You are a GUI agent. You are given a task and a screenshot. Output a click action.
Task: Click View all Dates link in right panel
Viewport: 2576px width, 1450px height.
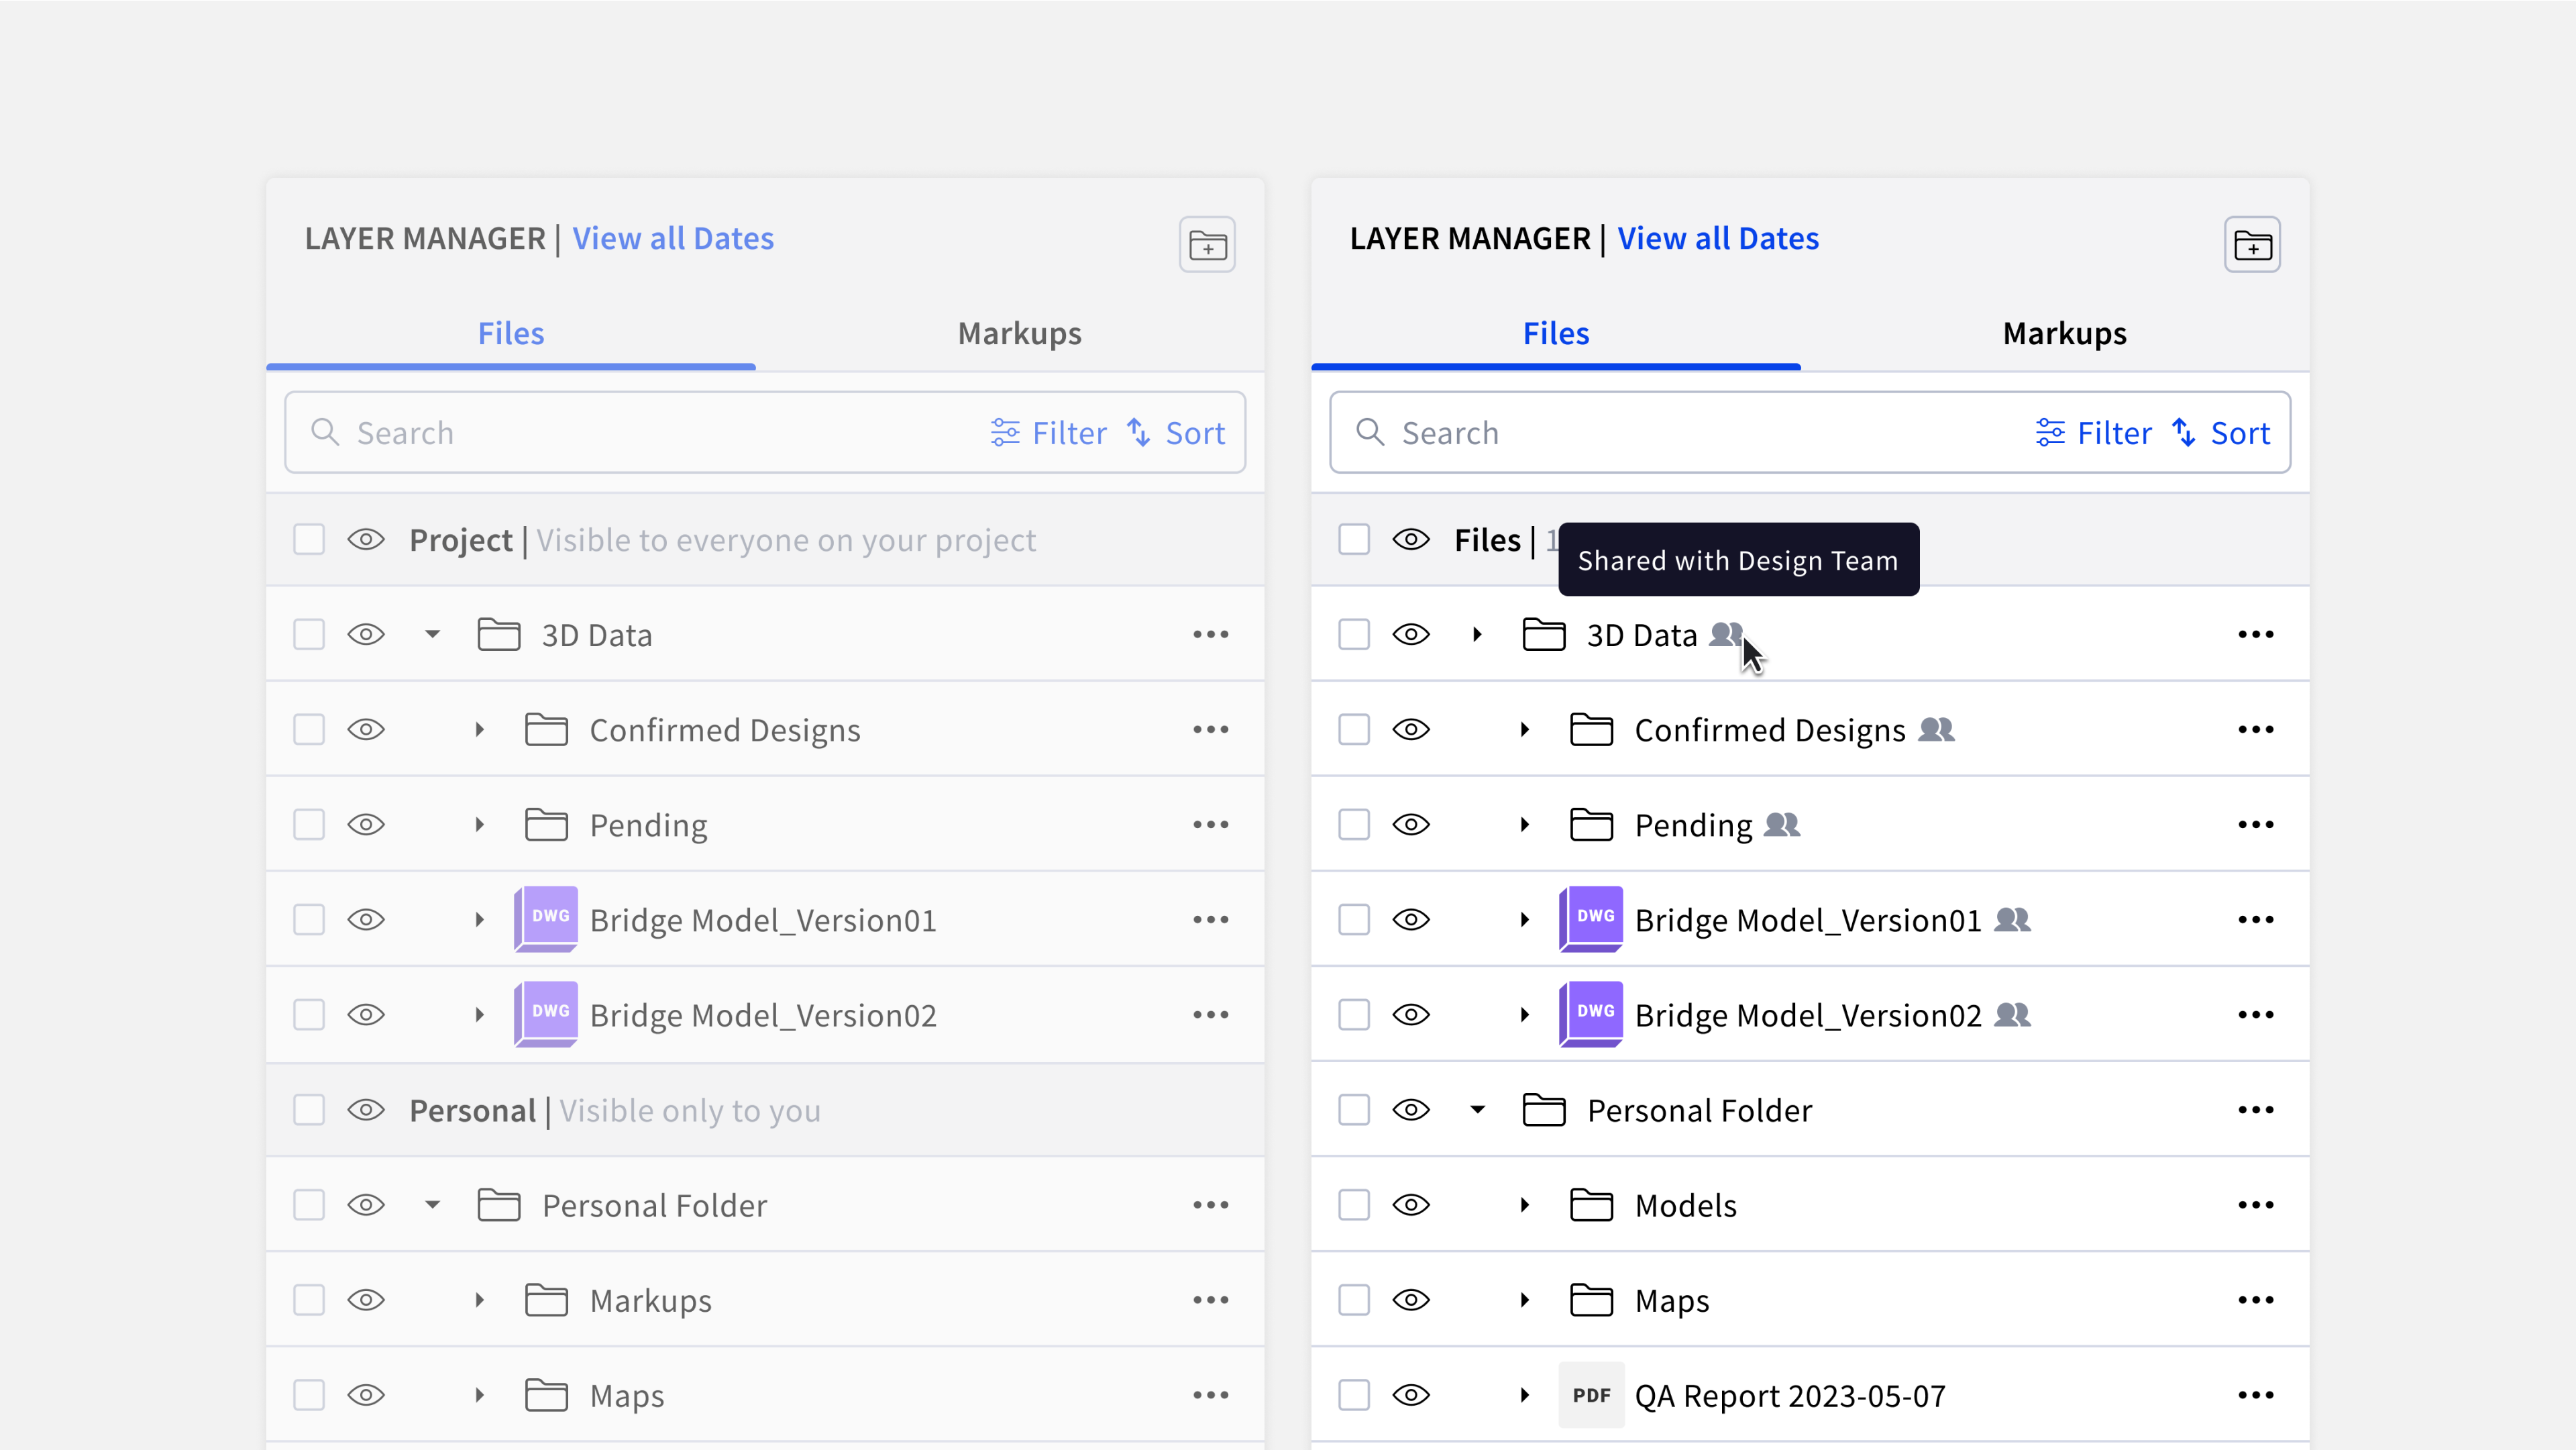pyautogui.click(x=1718, y=238)
